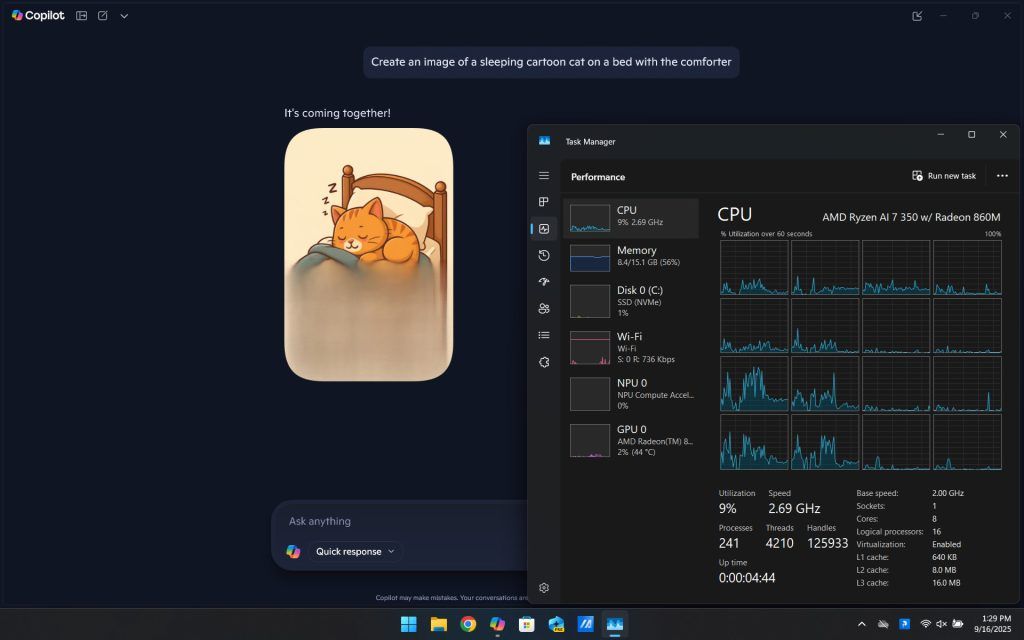Click the Copilot icon on the taskbar
Image resolution: width=1024 pixels, height=640 pixels.
[498, 624]
